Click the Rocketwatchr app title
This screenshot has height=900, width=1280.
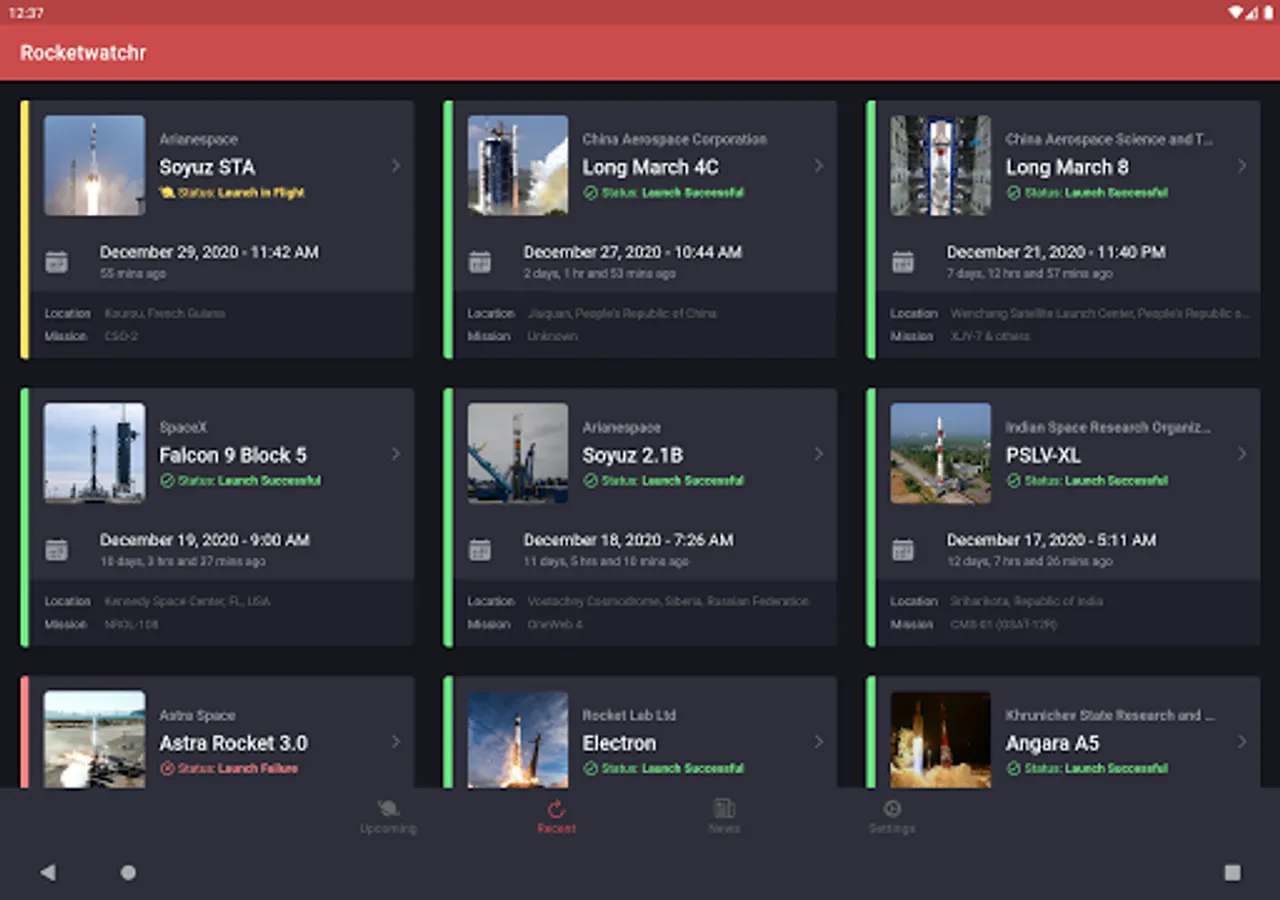[83, 53]
